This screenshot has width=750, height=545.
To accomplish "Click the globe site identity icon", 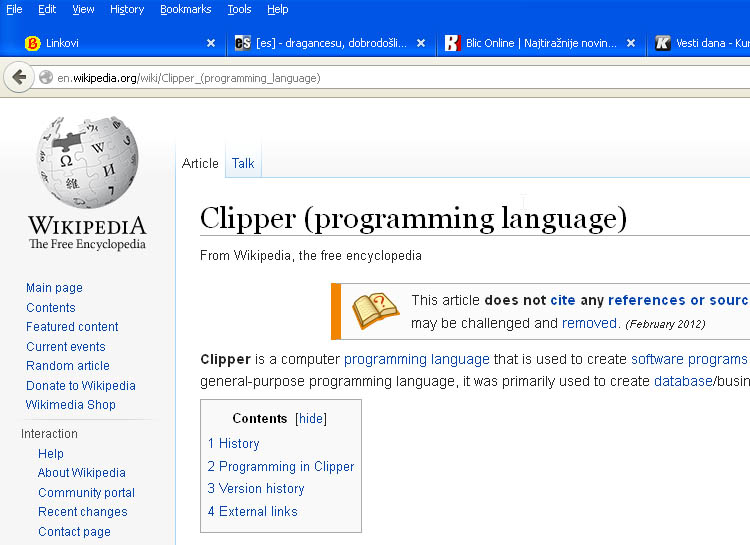I will click(46, 78).
